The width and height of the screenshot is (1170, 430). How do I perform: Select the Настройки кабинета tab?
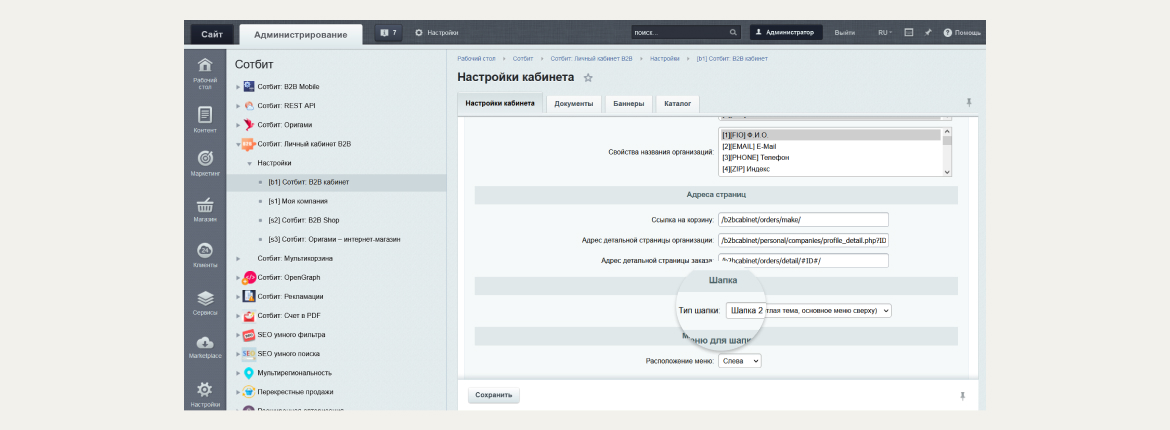[x=500, y=103]
